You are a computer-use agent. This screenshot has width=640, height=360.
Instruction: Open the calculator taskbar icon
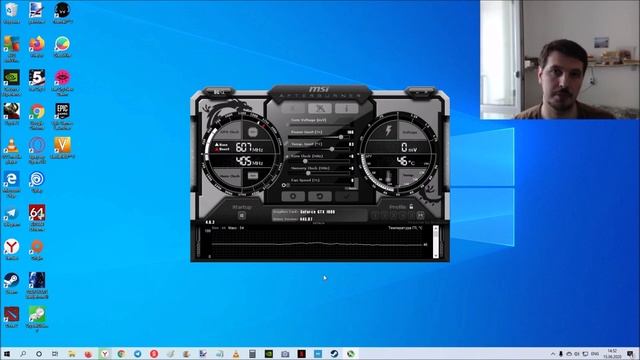252,354
